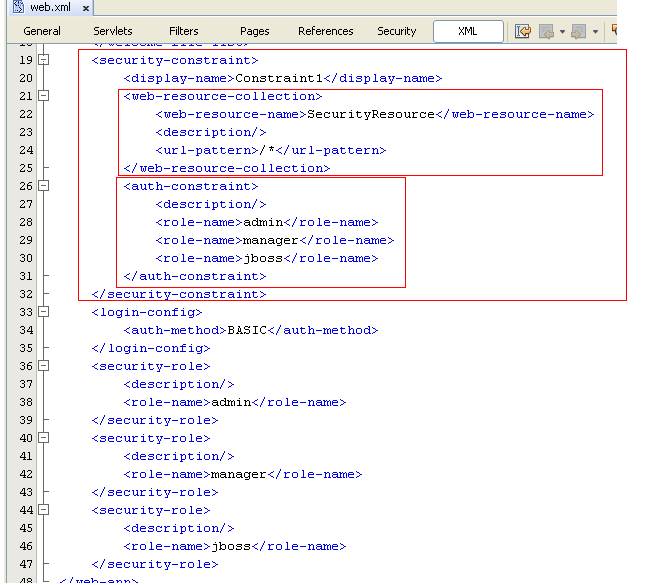The width and height of the screenshot is (653, 585).
Task: Open the Pages tab
Action: pos(254,31)
